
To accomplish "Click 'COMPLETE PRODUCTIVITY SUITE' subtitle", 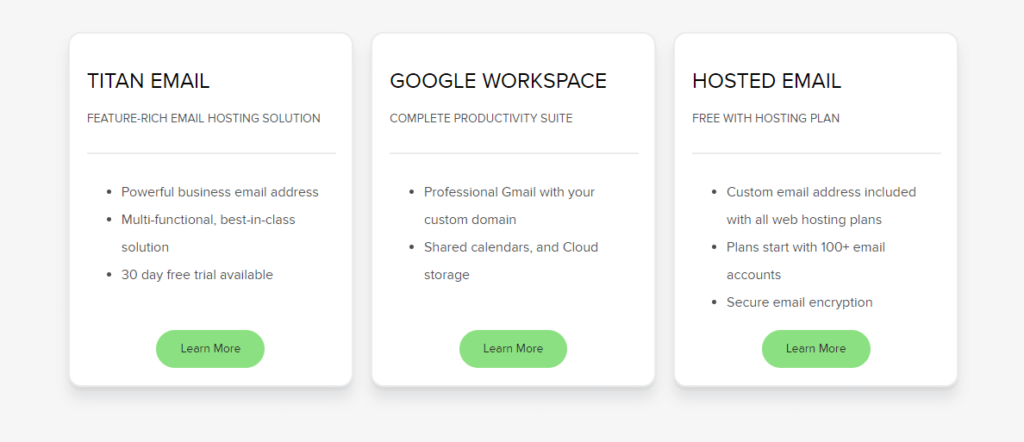I will tap(481, 118).
